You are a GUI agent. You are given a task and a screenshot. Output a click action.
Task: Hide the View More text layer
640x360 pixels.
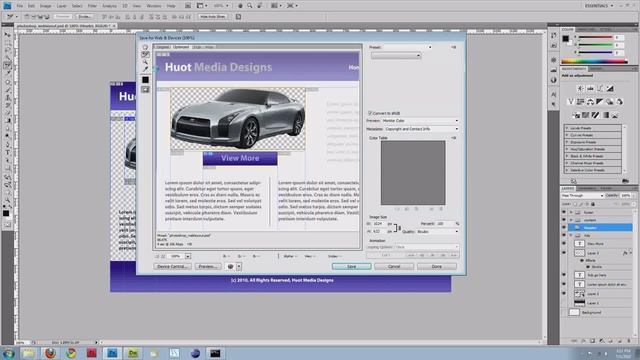(564, 244)
